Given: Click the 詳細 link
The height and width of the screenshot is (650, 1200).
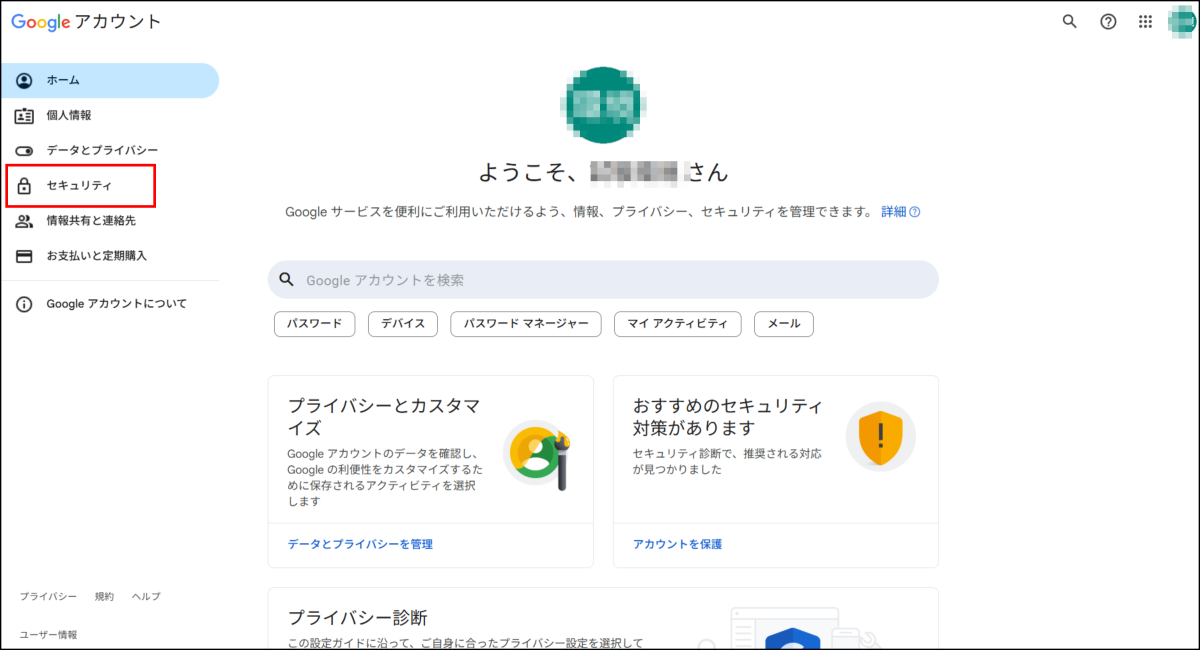Looking at the screenshot, I should point(893,212).
